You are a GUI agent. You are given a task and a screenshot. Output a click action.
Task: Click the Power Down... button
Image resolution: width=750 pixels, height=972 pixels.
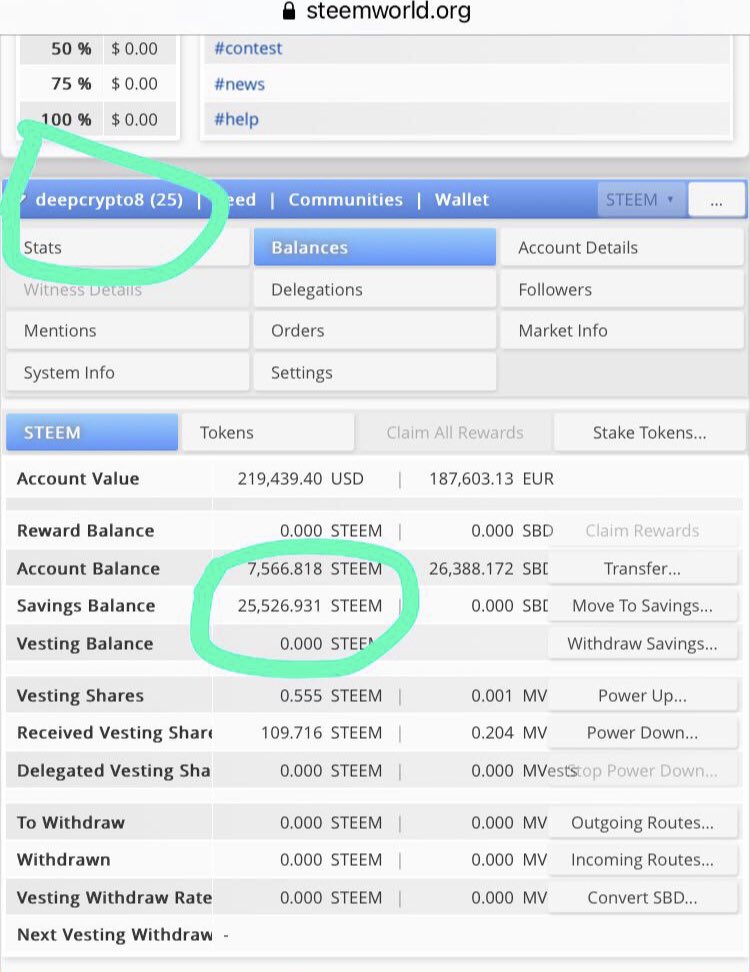(x=642, y=733)
